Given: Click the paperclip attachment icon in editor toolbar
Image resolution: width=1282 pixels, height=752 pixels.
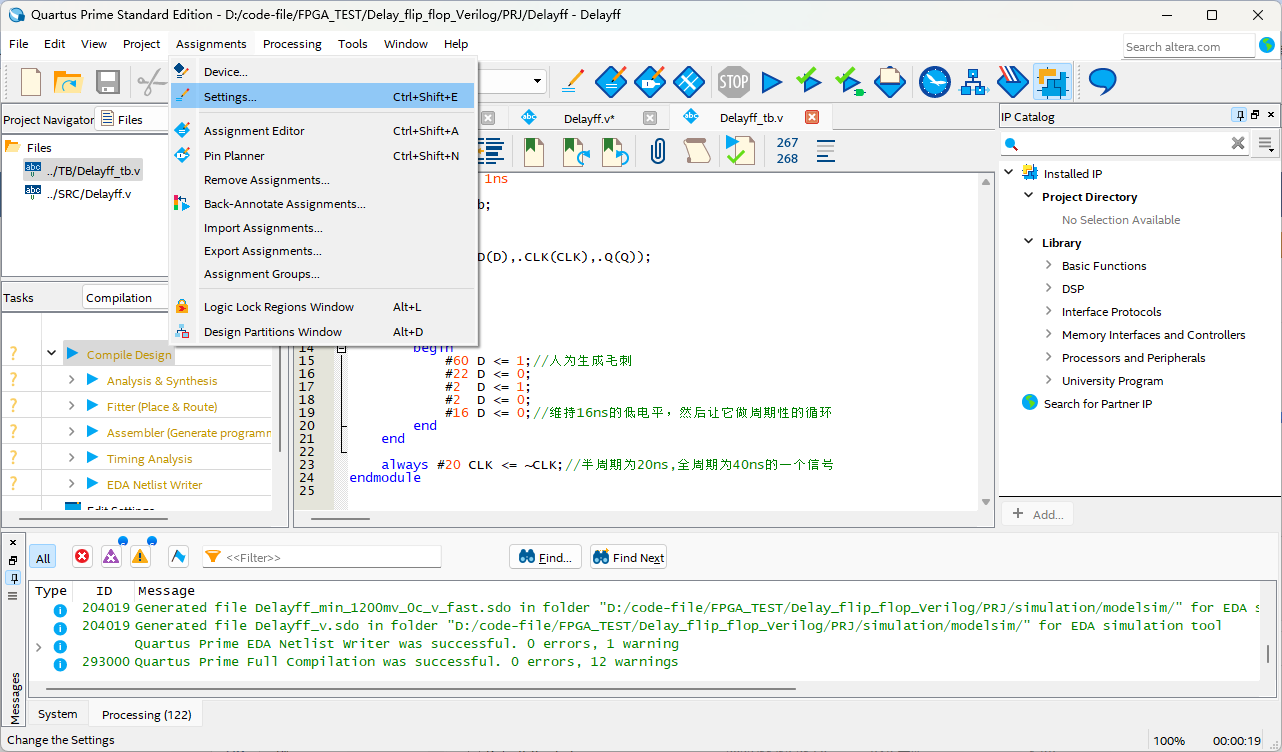Looking at the screenshot, I should (658, 151).
